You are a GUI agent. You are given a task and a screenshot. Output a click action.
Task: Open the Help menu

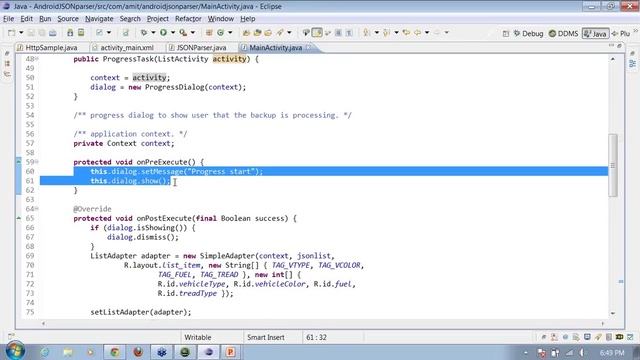[x=247, y=19]
